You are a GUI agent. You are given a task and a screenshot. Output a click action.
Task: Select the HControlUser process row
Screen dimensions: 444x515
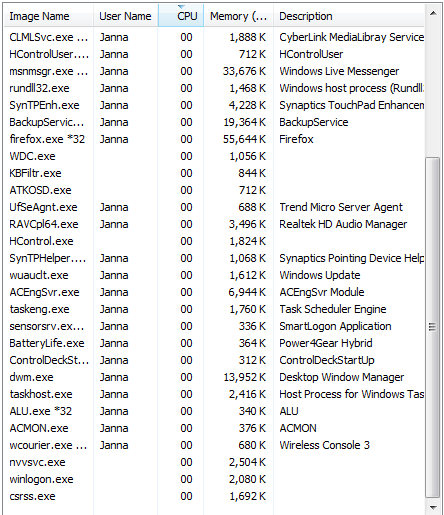(x=214, y=54)
